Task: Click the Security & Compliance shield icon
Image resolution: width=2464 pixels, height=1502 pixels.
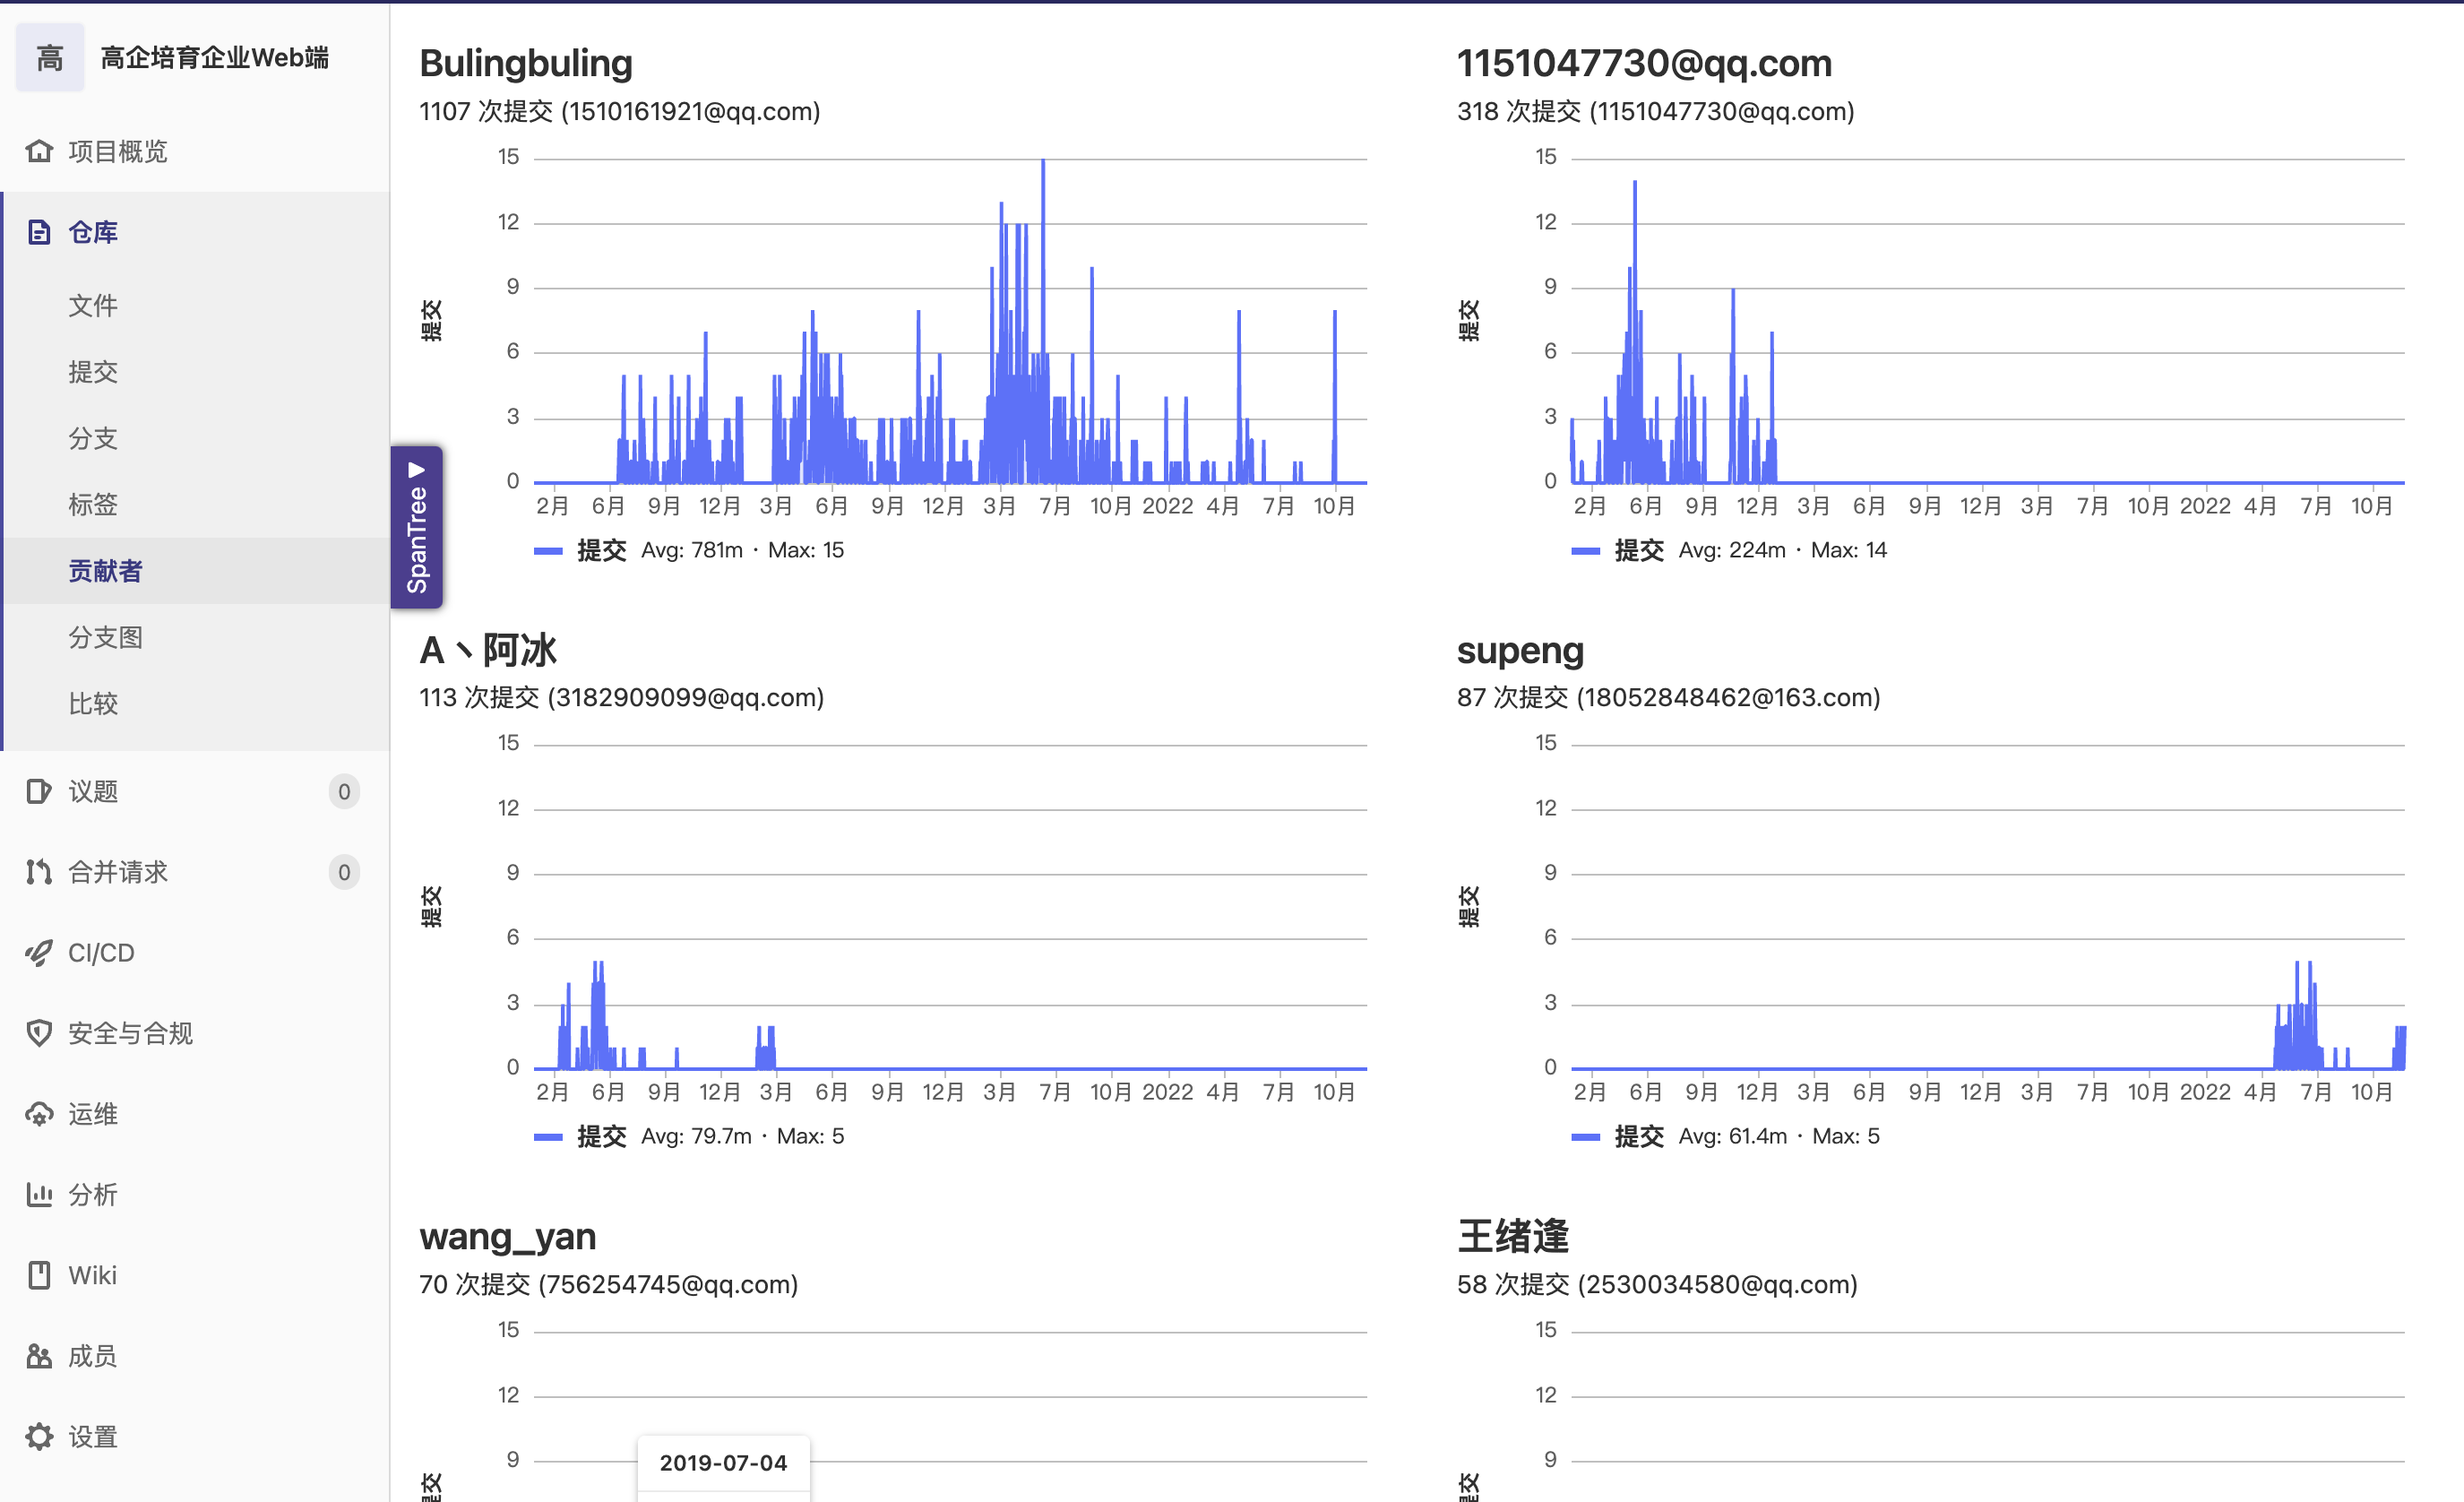Action: click(x=39, y=1033)
